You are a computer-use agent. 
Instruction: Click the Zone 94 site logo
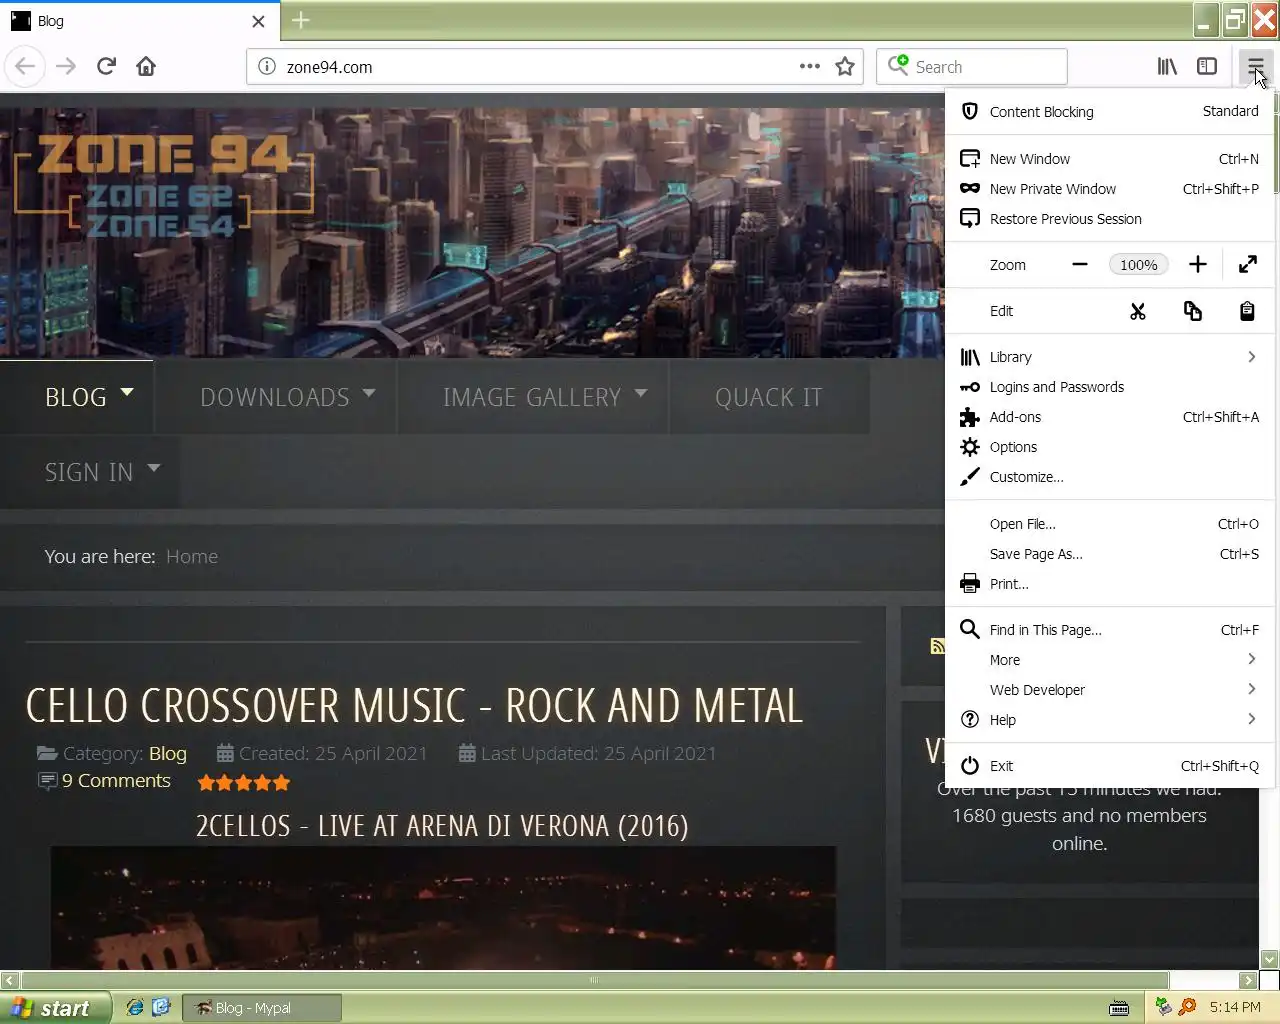point(165,186)
